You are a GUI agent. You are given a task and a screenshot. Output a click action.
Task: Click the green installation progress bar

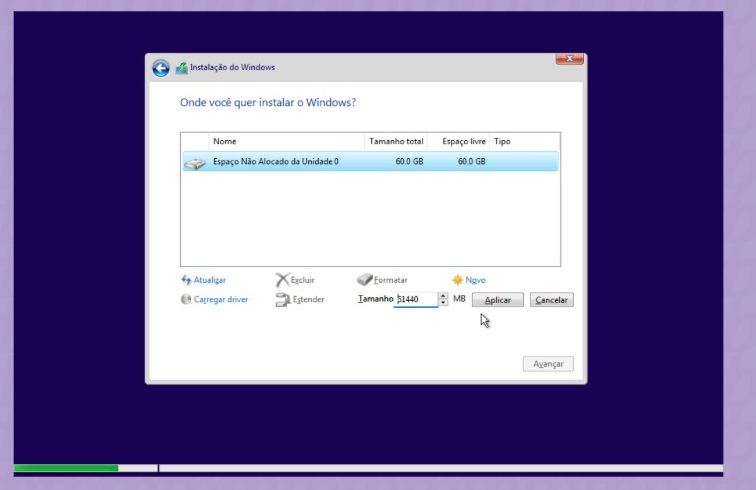click(x=66, y=468)
